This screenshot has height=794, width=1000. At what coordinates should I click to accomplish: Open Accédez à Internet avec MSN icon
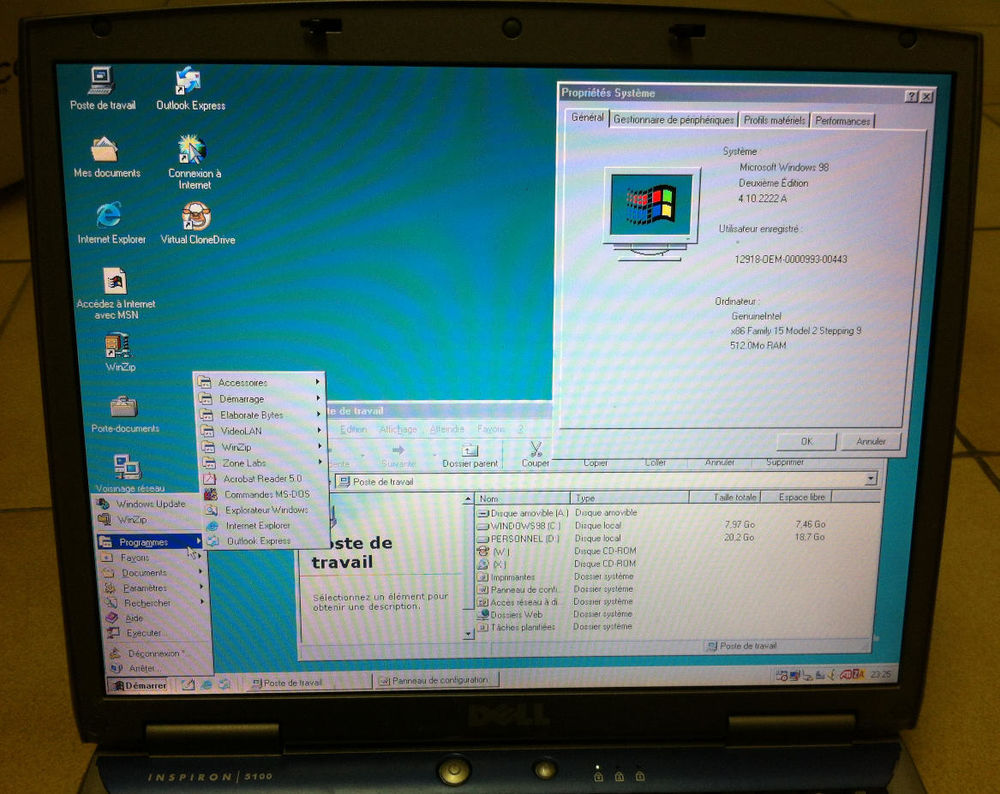(115, 293)
